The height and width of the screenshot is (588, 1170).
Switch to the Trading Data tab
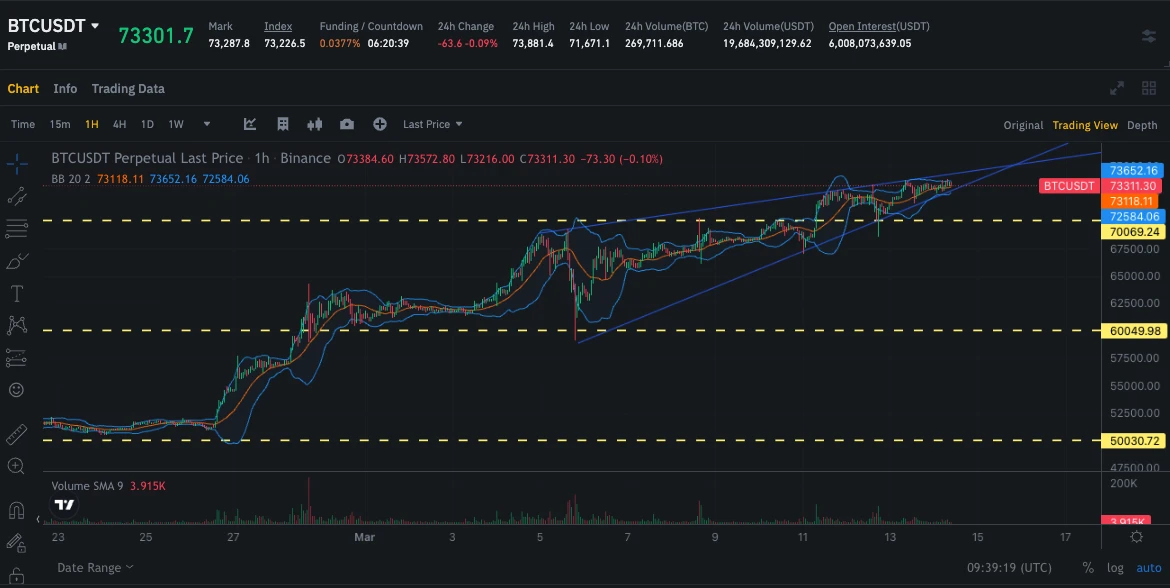pyautogui.click(x=128, y=89)
